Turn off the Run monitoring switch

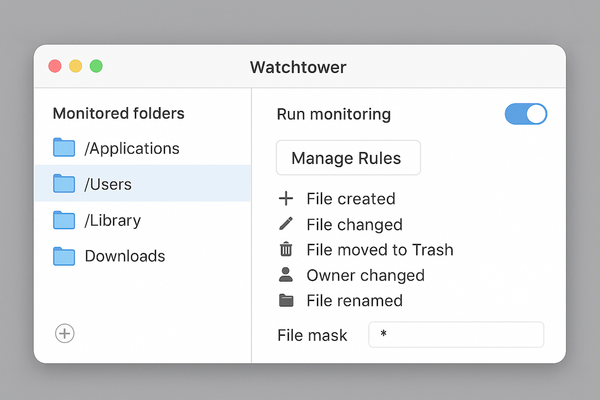[x=526, y=114]
